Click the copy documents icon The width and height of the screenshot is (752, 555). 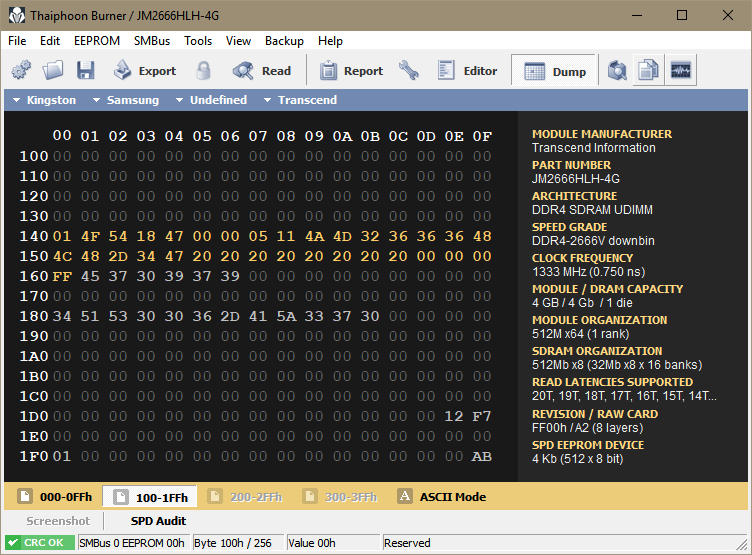648,71
